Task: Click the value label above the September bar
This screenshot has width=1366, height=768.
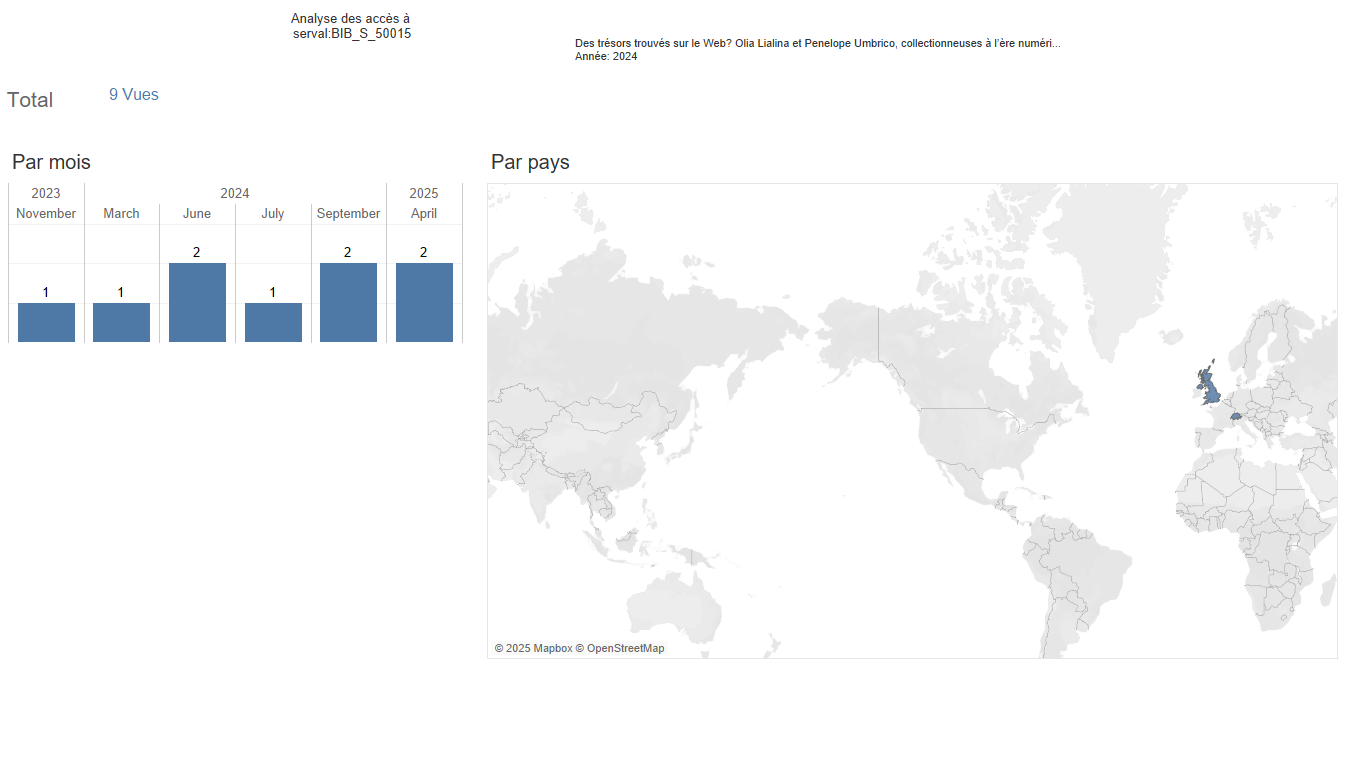Action: point(348,252)
